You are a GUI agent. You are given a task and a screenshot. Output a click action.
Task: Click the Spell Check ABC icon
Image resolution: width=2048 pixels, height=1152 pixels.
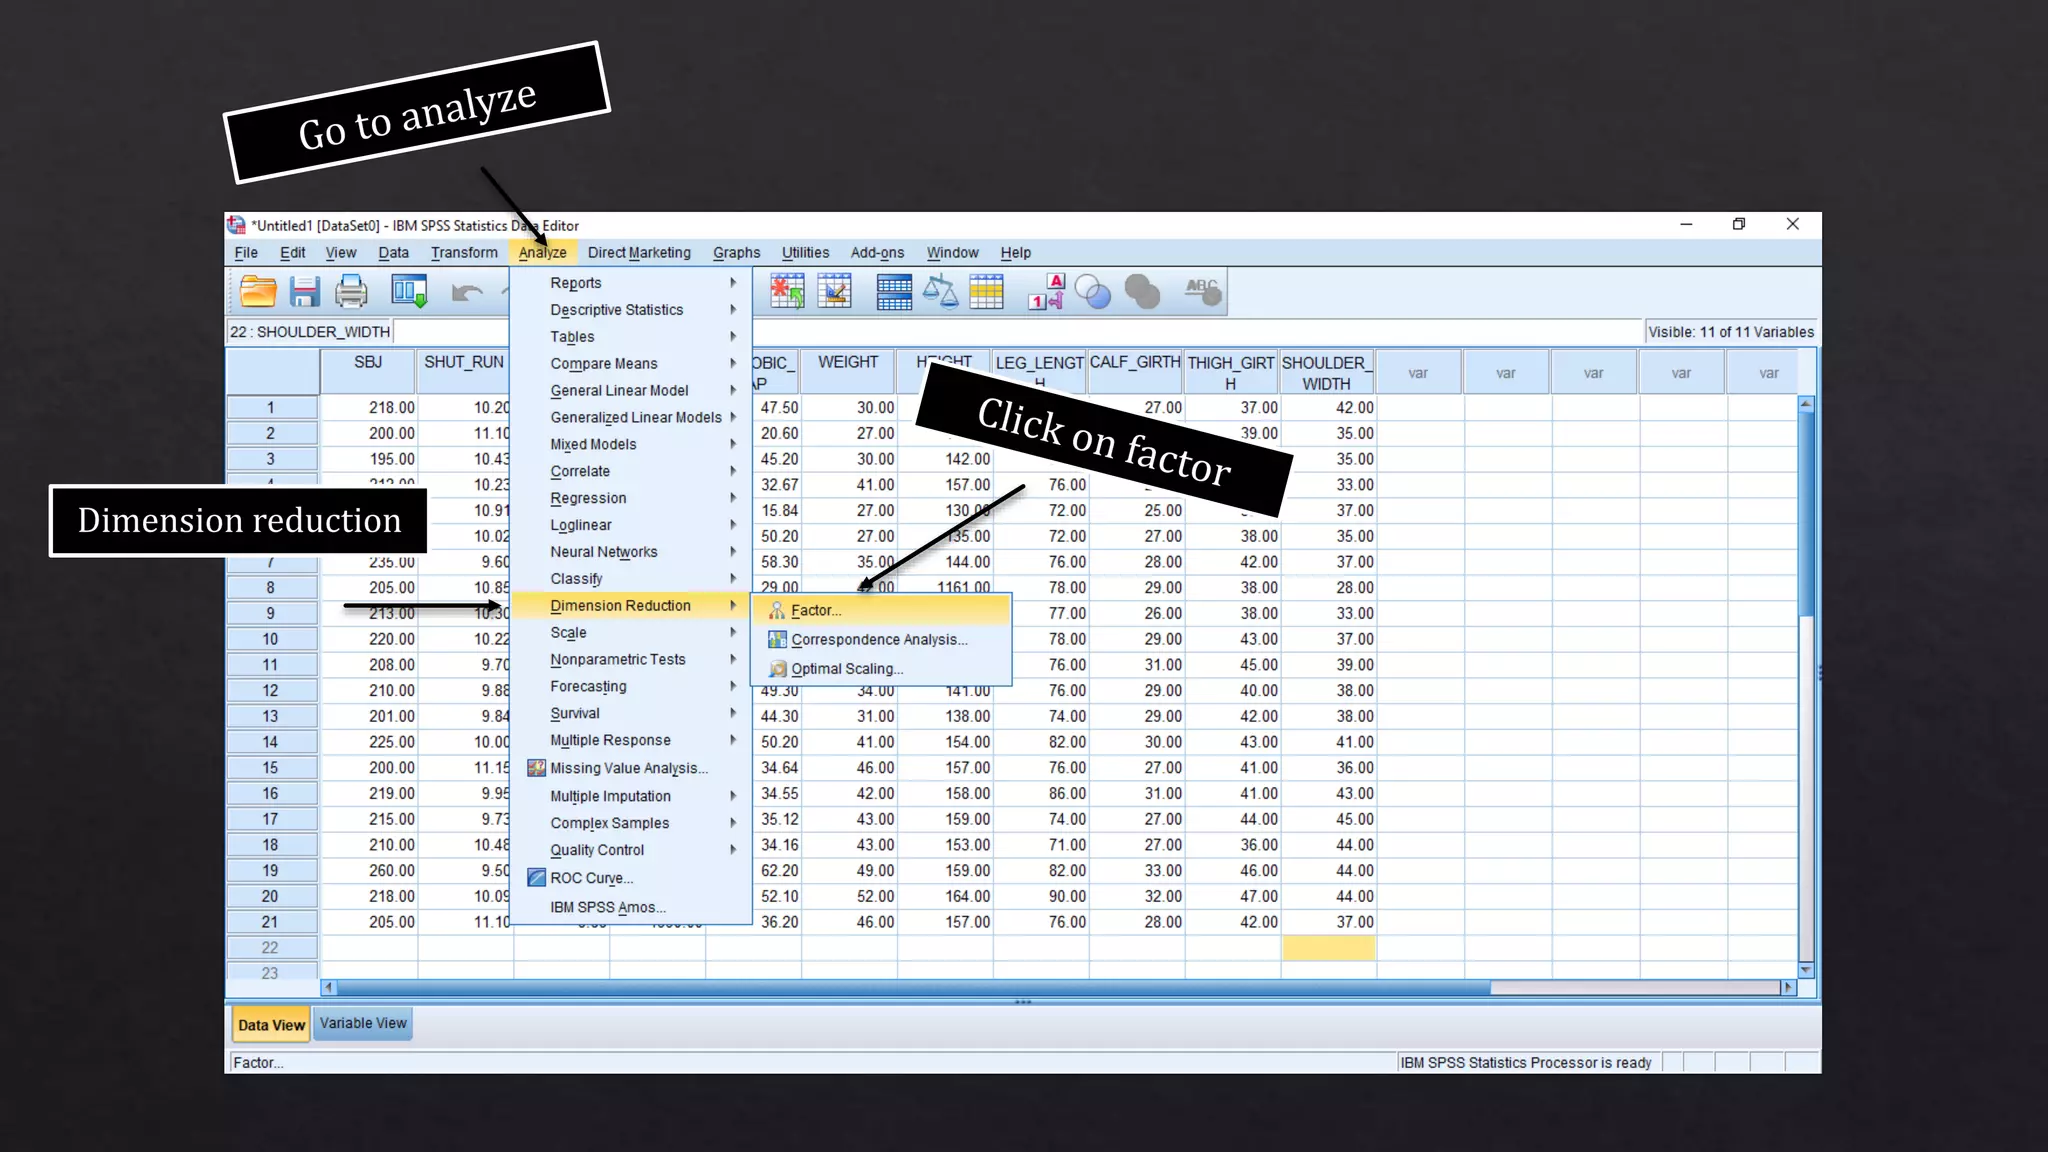[x=1203, y=292]
